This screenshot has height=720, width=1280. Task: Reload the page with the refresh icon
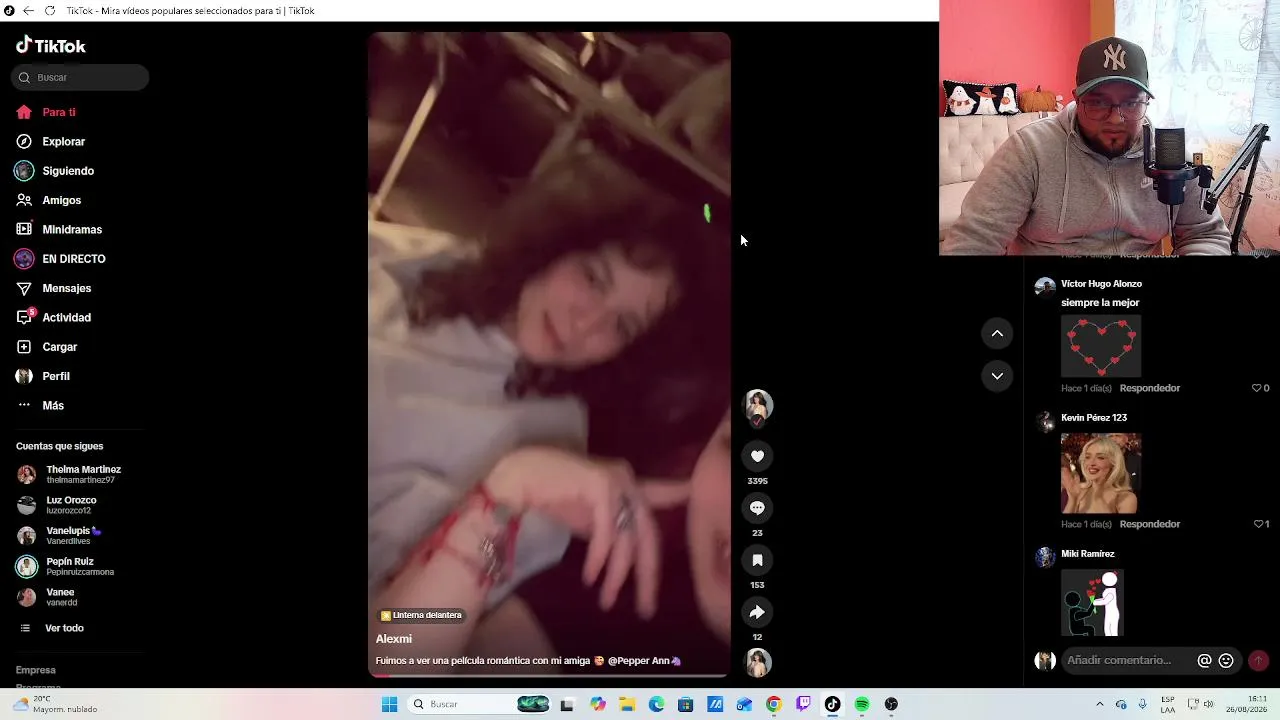click(x=50, y=11)
